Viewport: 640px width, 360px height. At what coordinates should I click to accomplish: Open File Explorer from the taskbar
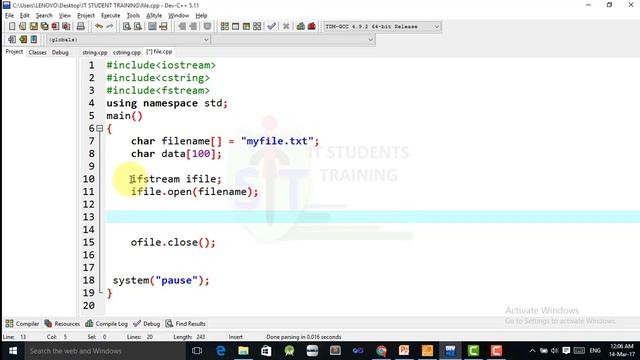pos(243,351)
